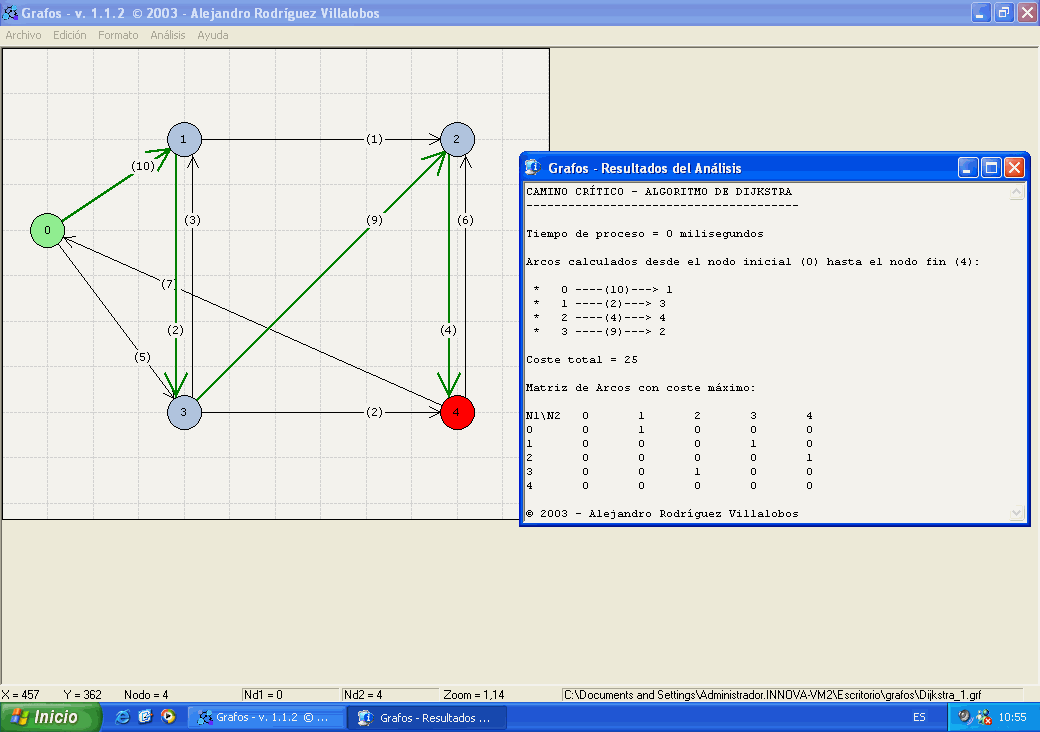Open the Análisis menu
Viewport: 1040px width, 732px height.
point(168,35)
